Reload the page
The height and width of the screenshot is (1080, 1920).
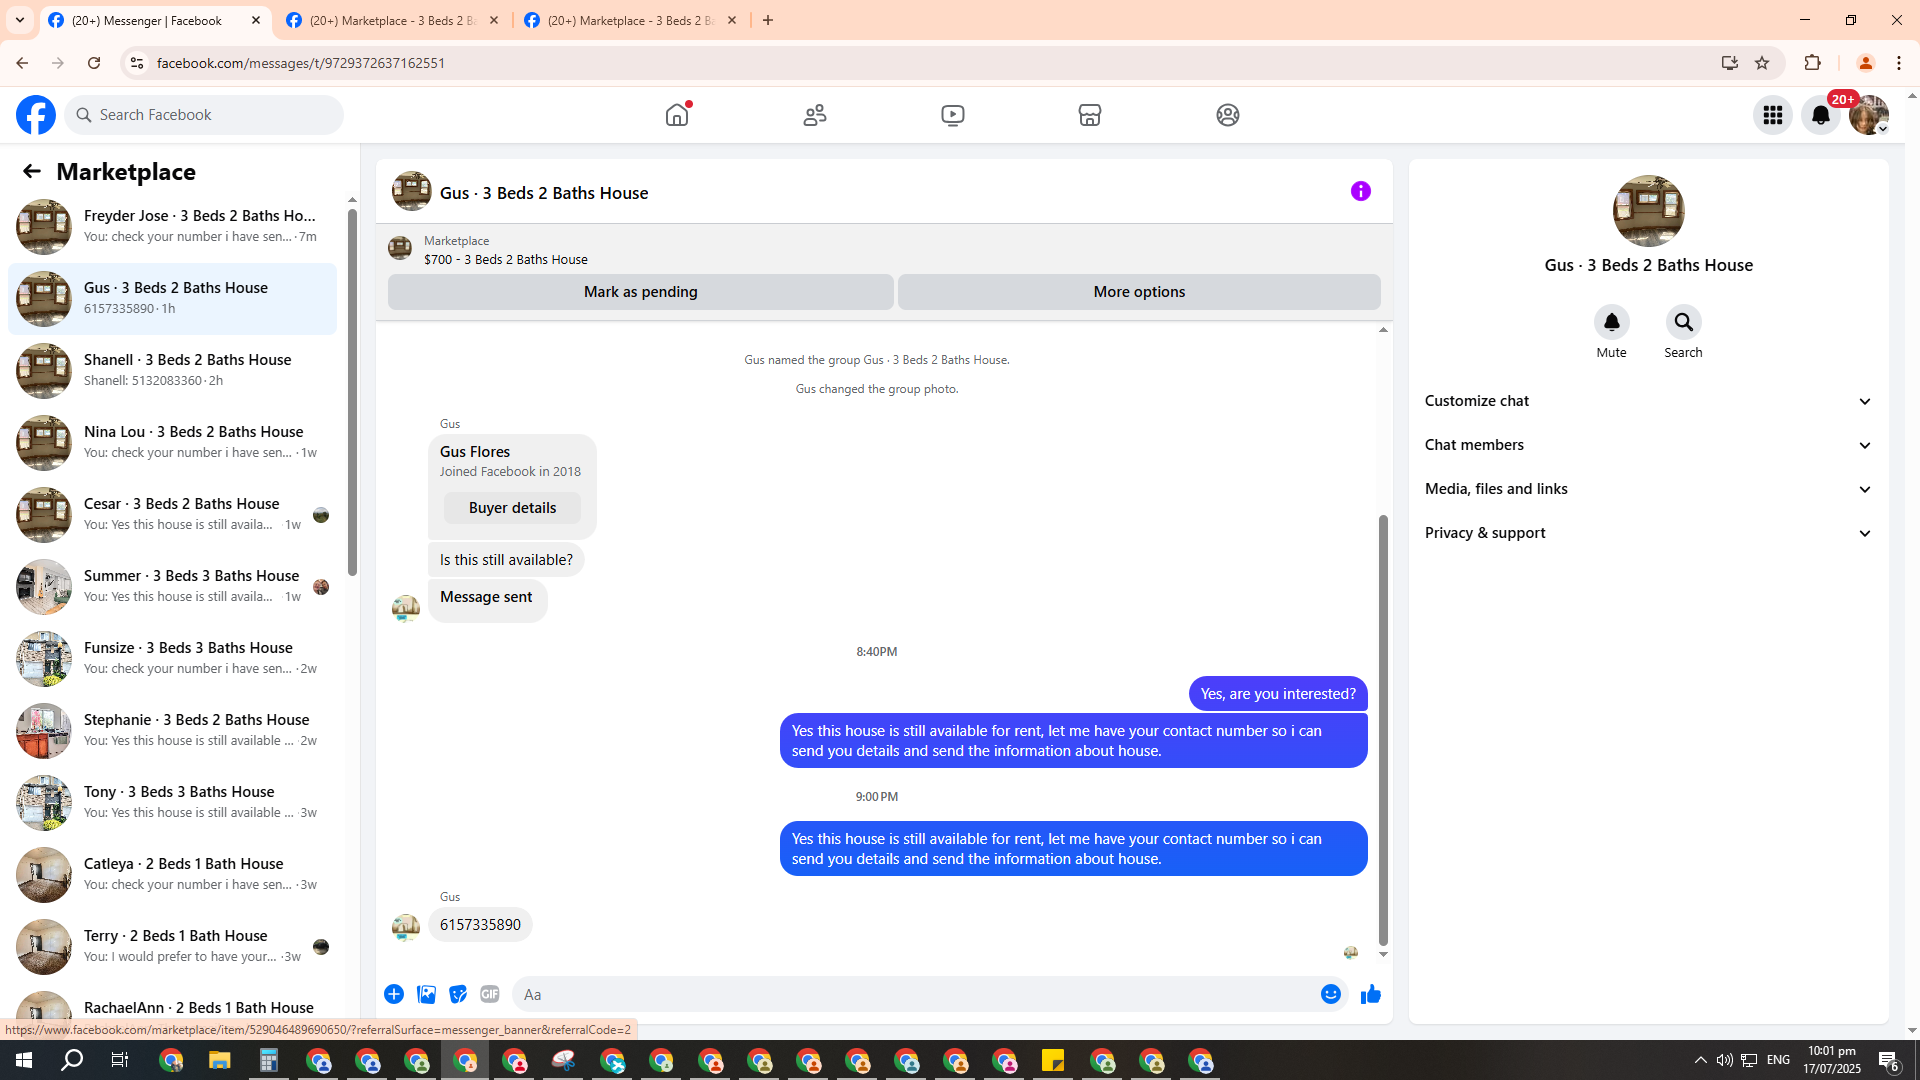click(x=94, y=63)
